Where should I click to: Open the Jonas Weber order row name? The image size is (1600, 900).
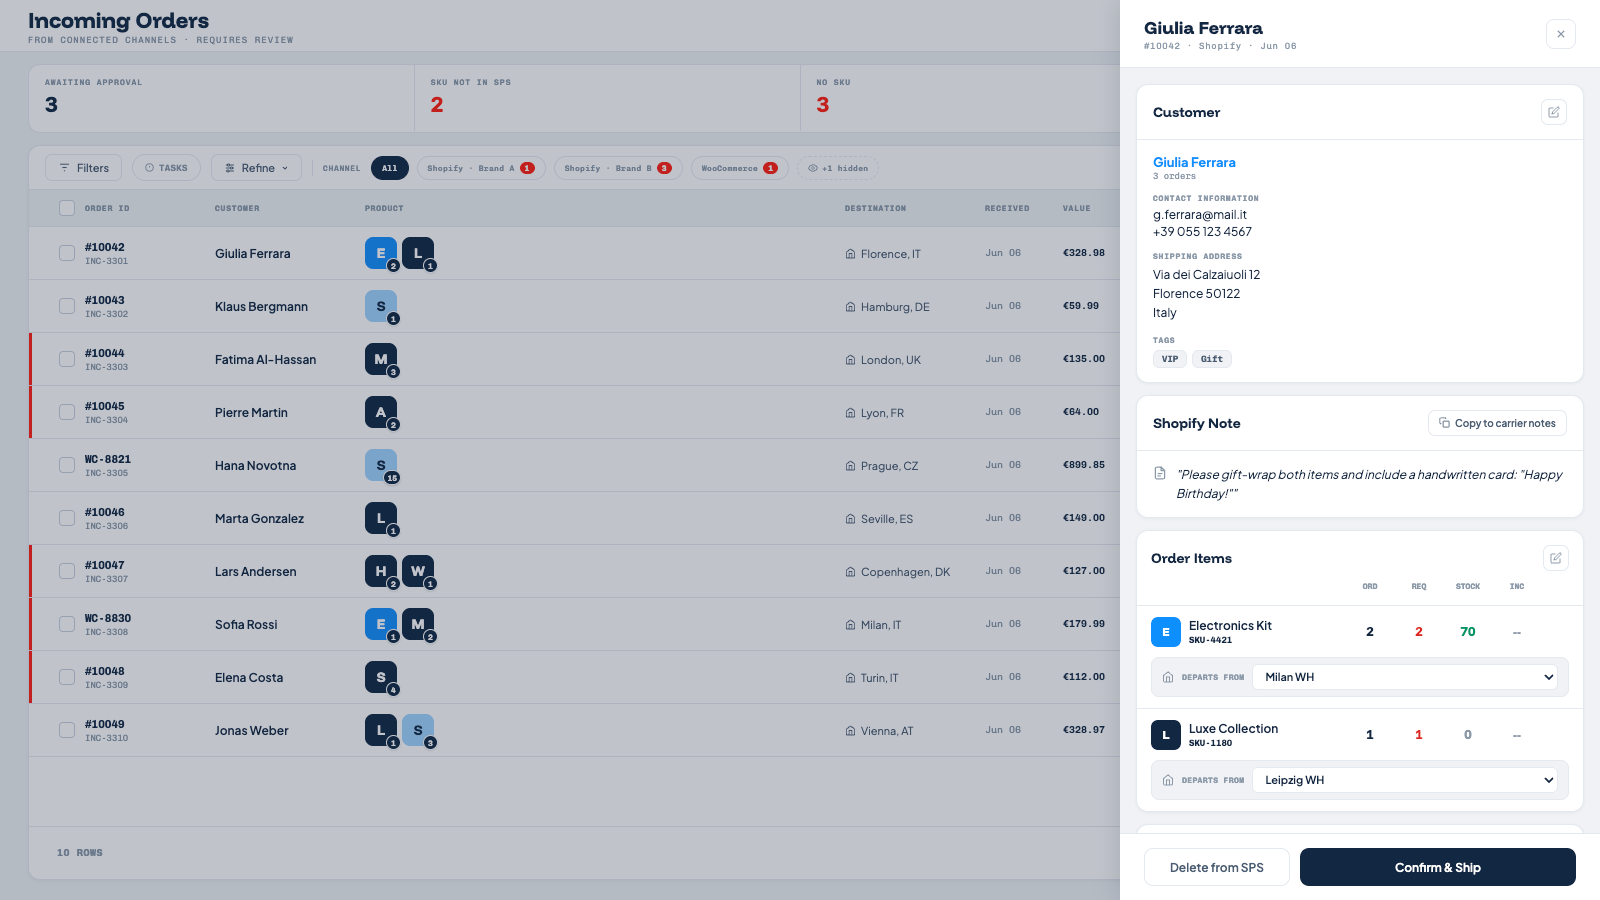click(x=252, y=731)
